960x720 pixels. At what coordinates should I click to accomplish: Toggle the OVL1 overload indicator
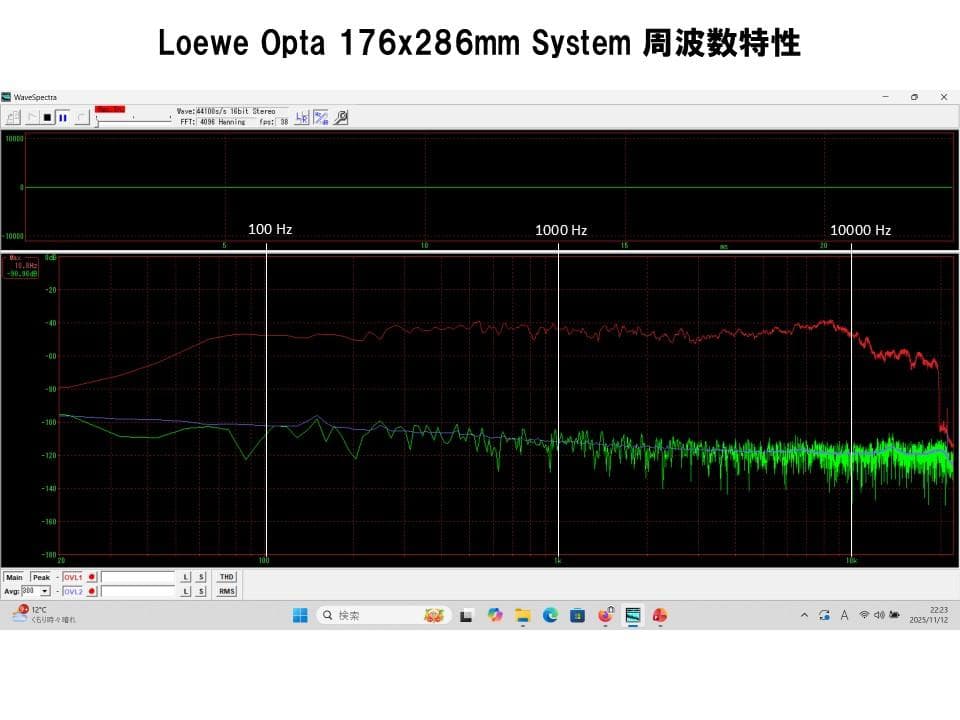coord(92,578)
